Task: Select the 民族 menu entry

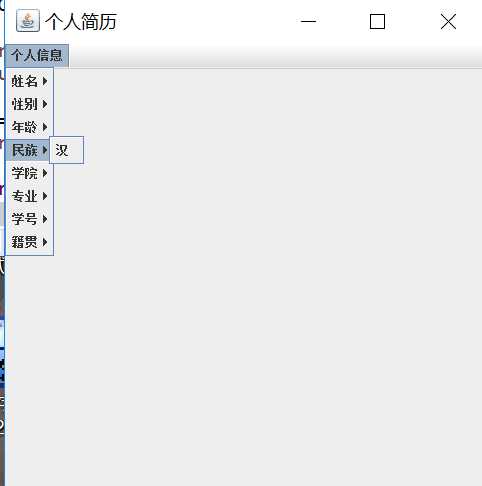Action: [x=28, y=150]
